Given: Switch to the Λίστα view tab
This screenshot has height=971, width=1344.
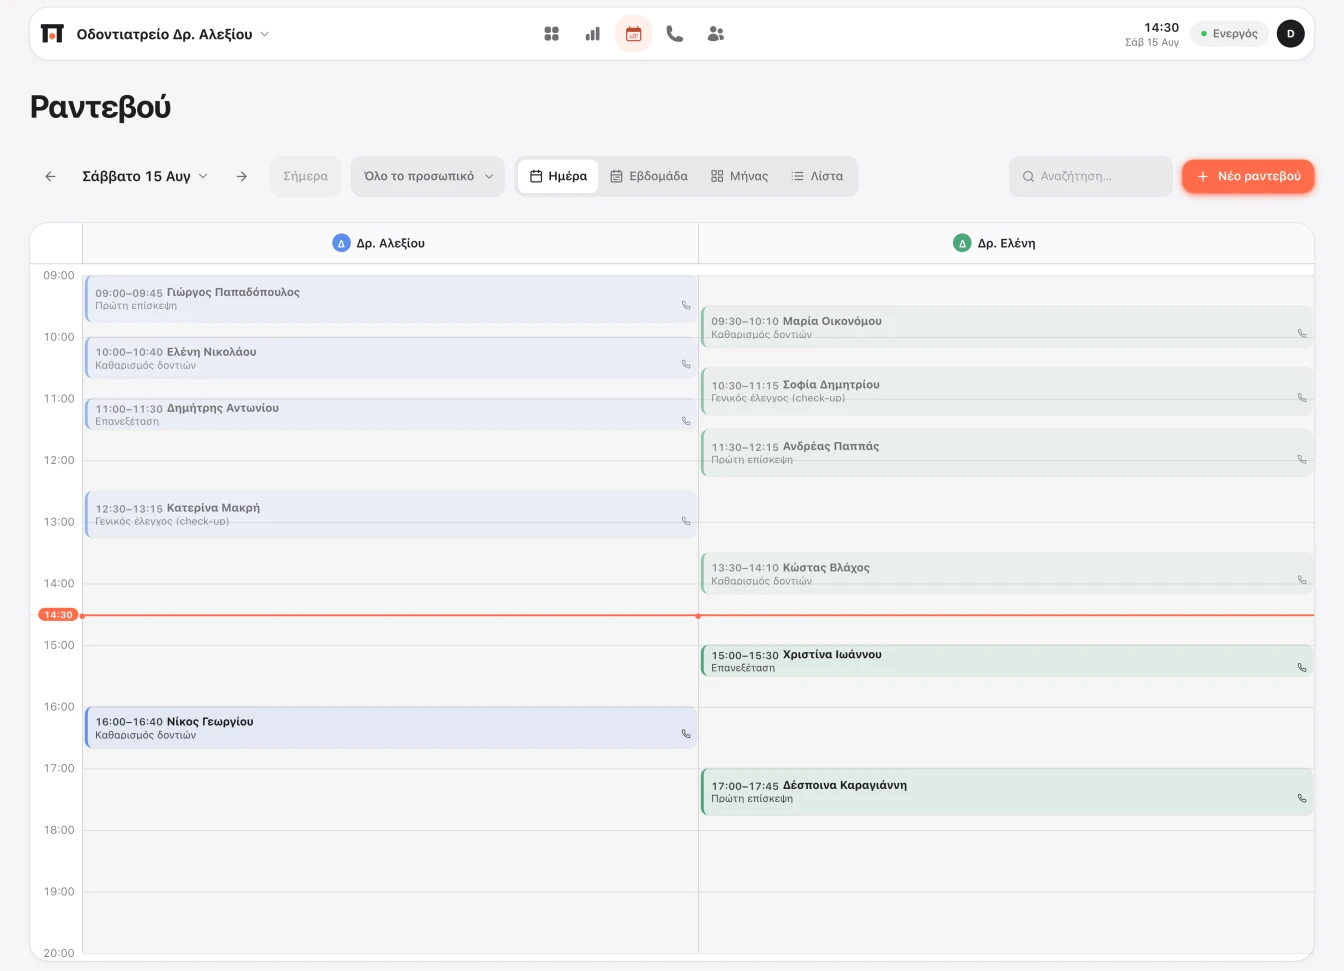Looking at the screenshot, I should pyautogui.click(x=817, y=176).
